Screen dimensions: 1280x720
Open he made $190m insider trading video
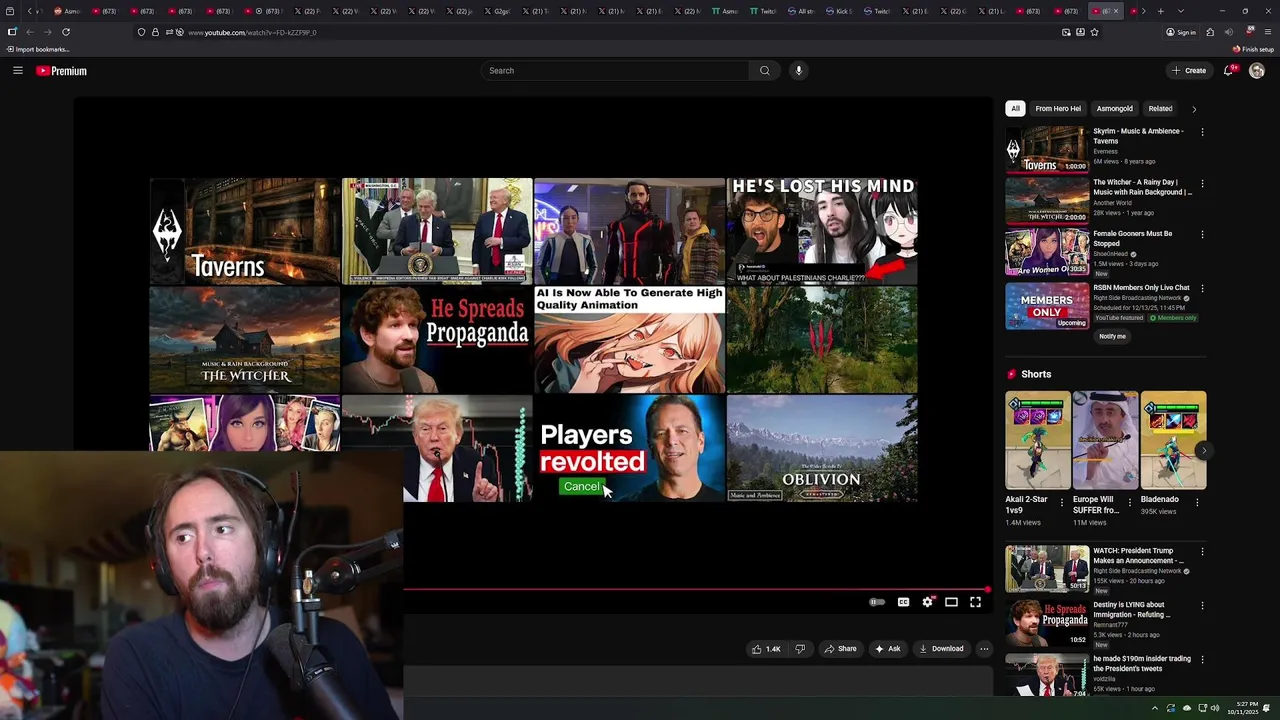tap(1047, 675)
